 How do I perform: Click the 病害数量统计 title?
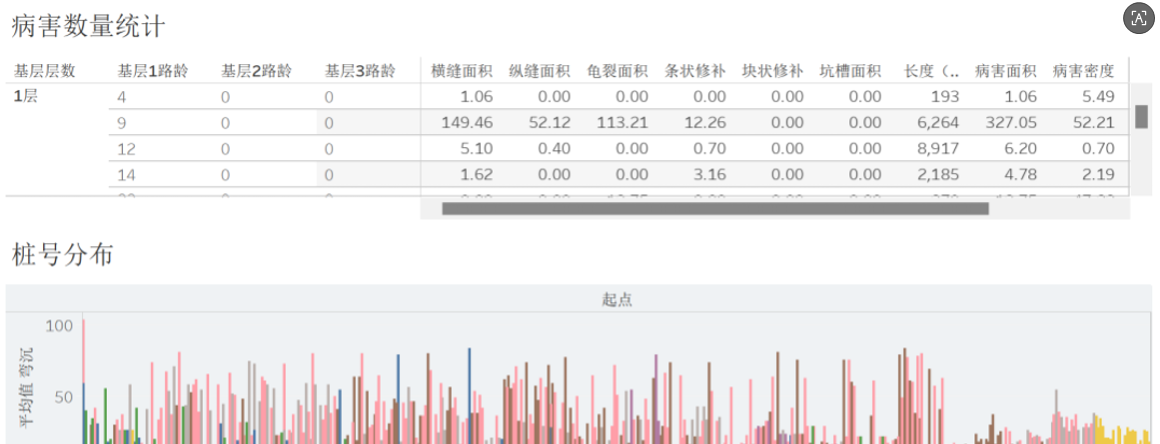click(88, 26)
